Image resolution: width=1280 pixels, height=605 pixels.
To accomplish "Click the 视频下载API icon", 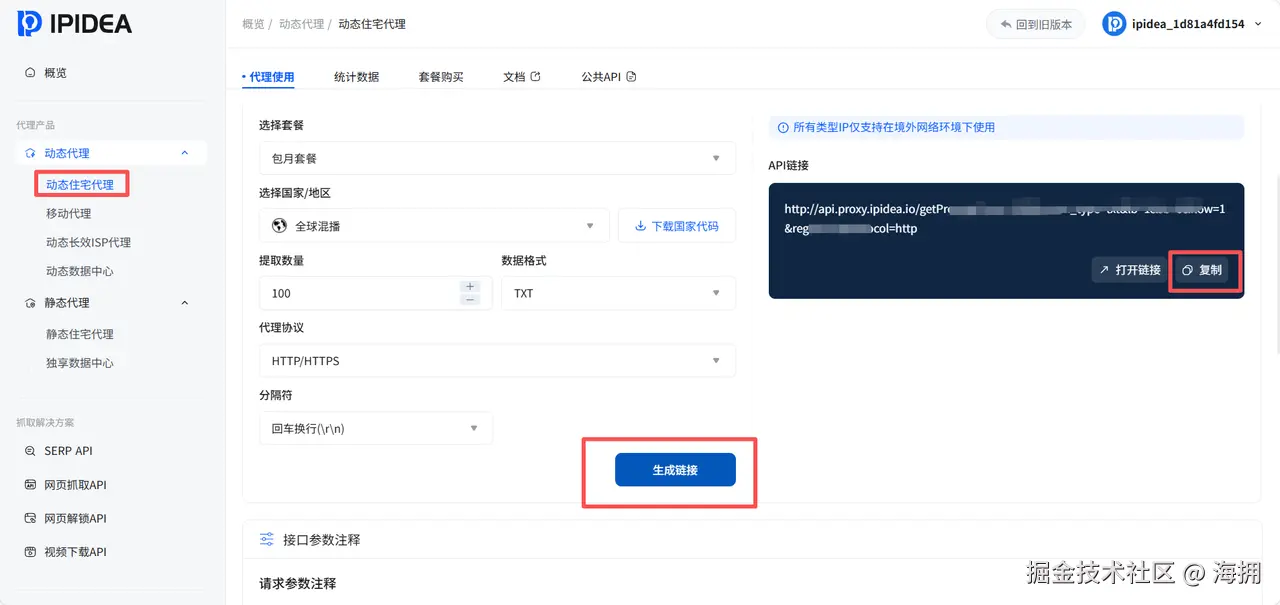I will pyautogui.click(x=30, y=552).
